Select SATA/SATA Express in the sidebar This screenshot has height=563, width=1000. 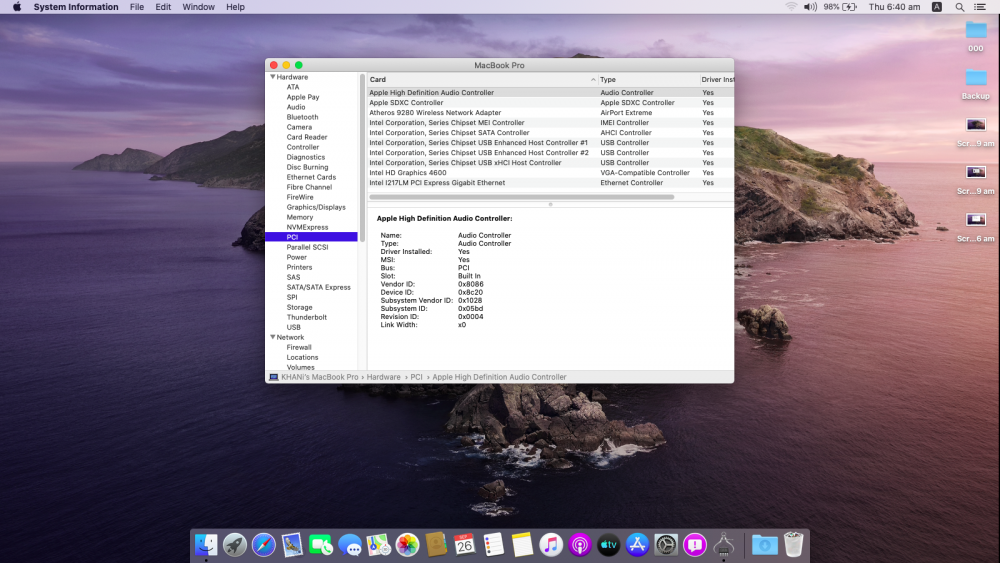(x=318, y=287)
